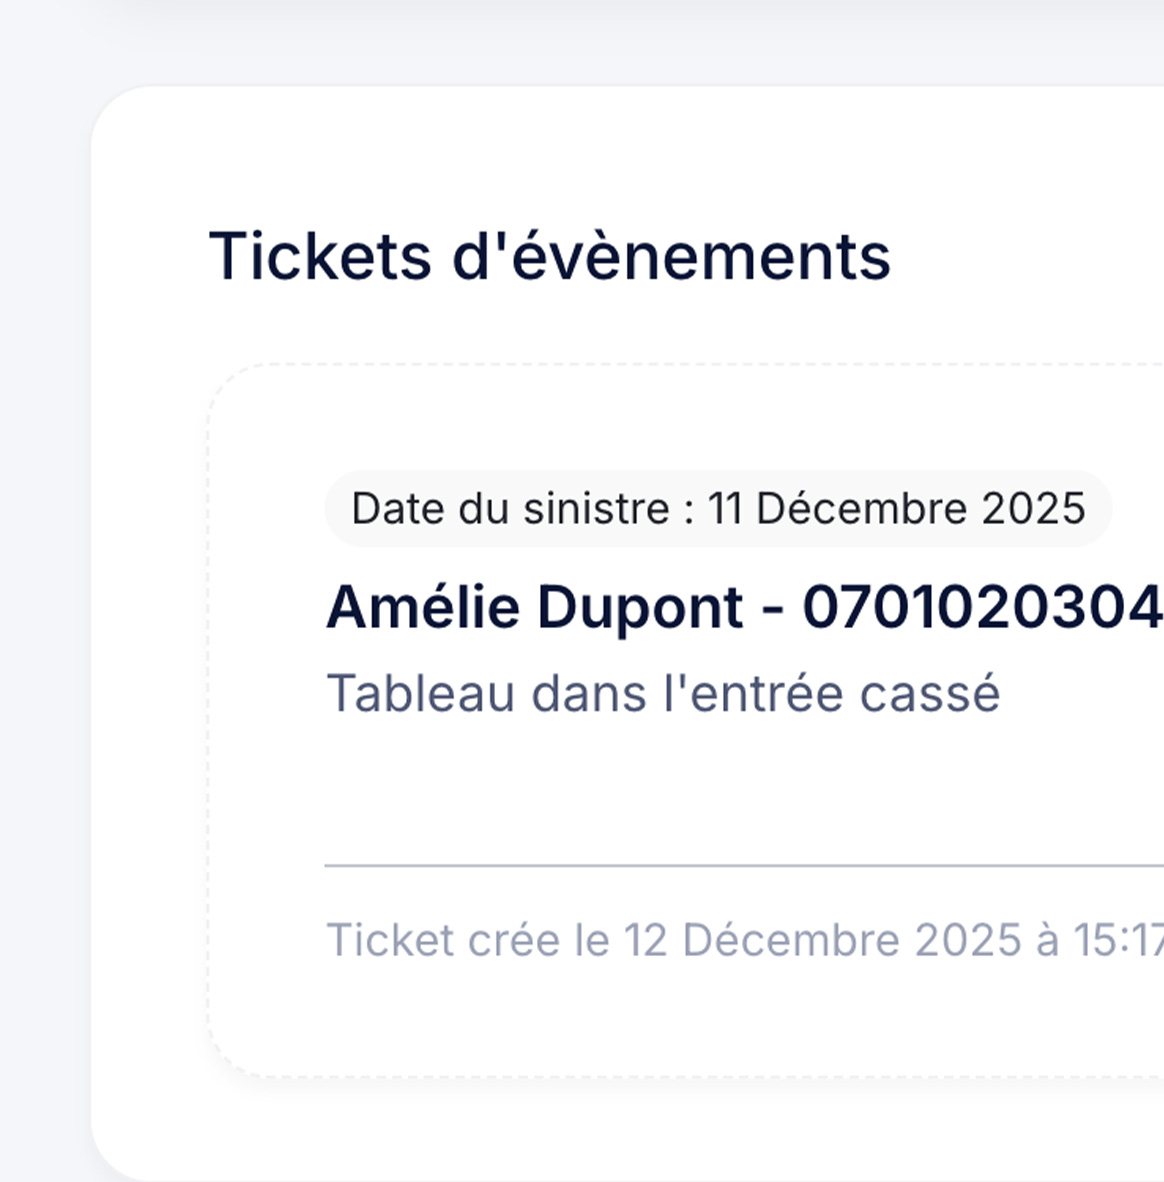Click the "Tickets d'évènements" heading

pos(549,256)
